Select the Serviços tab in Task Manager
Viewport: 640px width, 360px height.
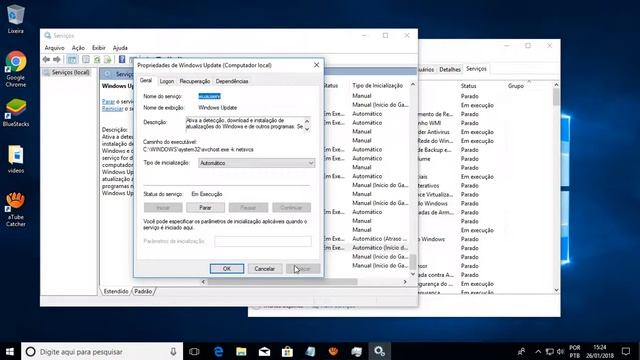(476, 69)
